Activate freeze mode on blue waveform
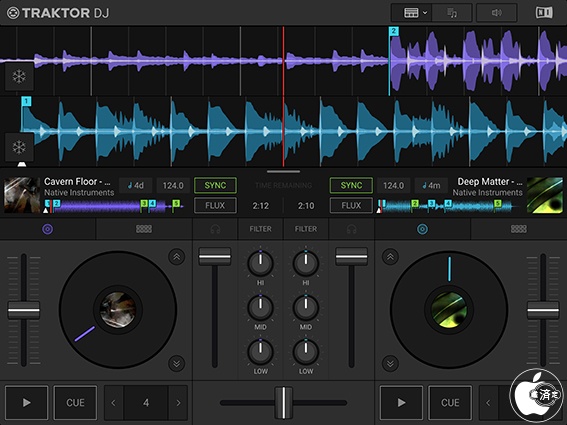This screenshot has width=567, height=425. click(x=19, y=147)
